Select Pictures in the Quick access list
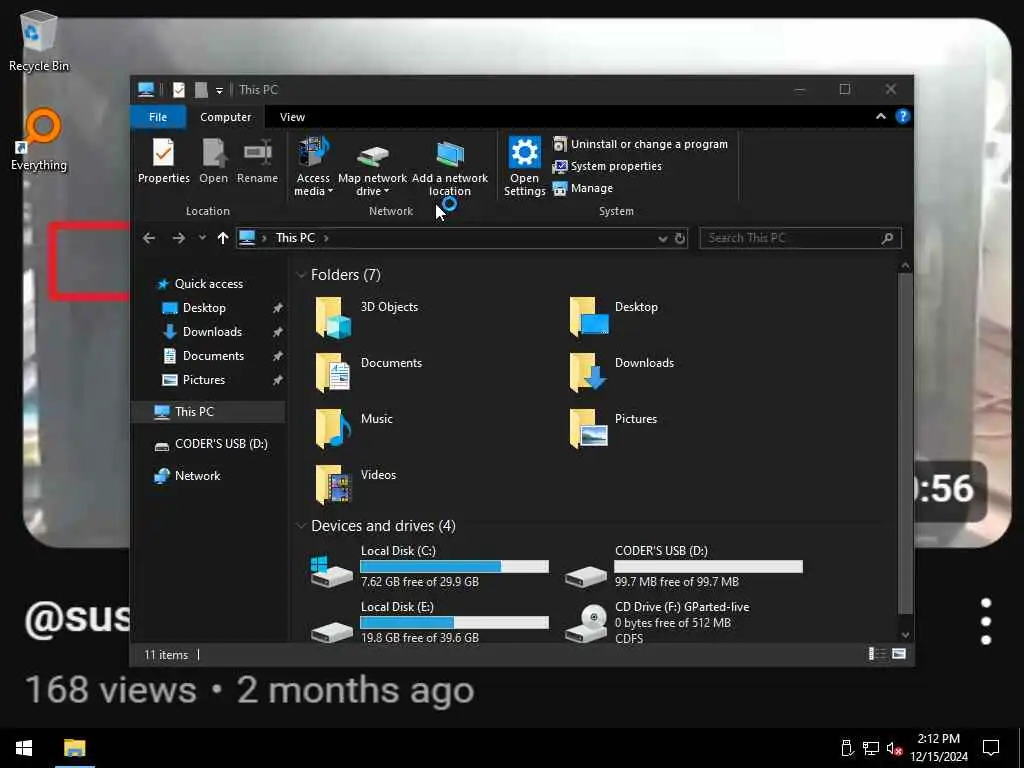The image size is (1024, 768). coord(203,380)
